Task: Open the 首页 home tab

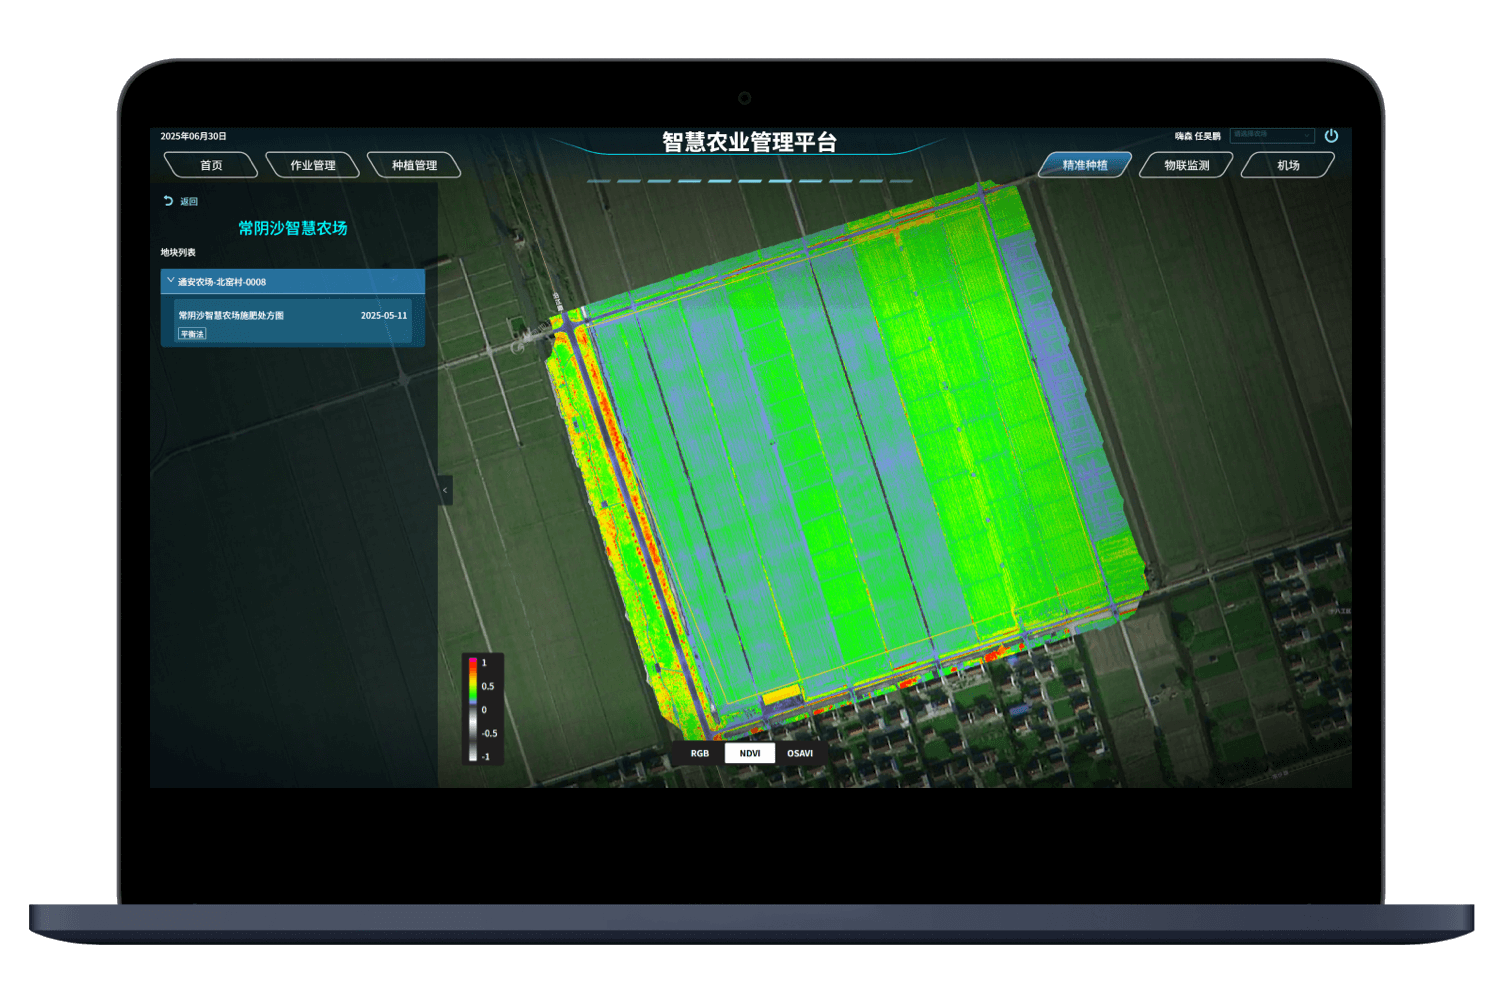Action: (x=211, y=165)
